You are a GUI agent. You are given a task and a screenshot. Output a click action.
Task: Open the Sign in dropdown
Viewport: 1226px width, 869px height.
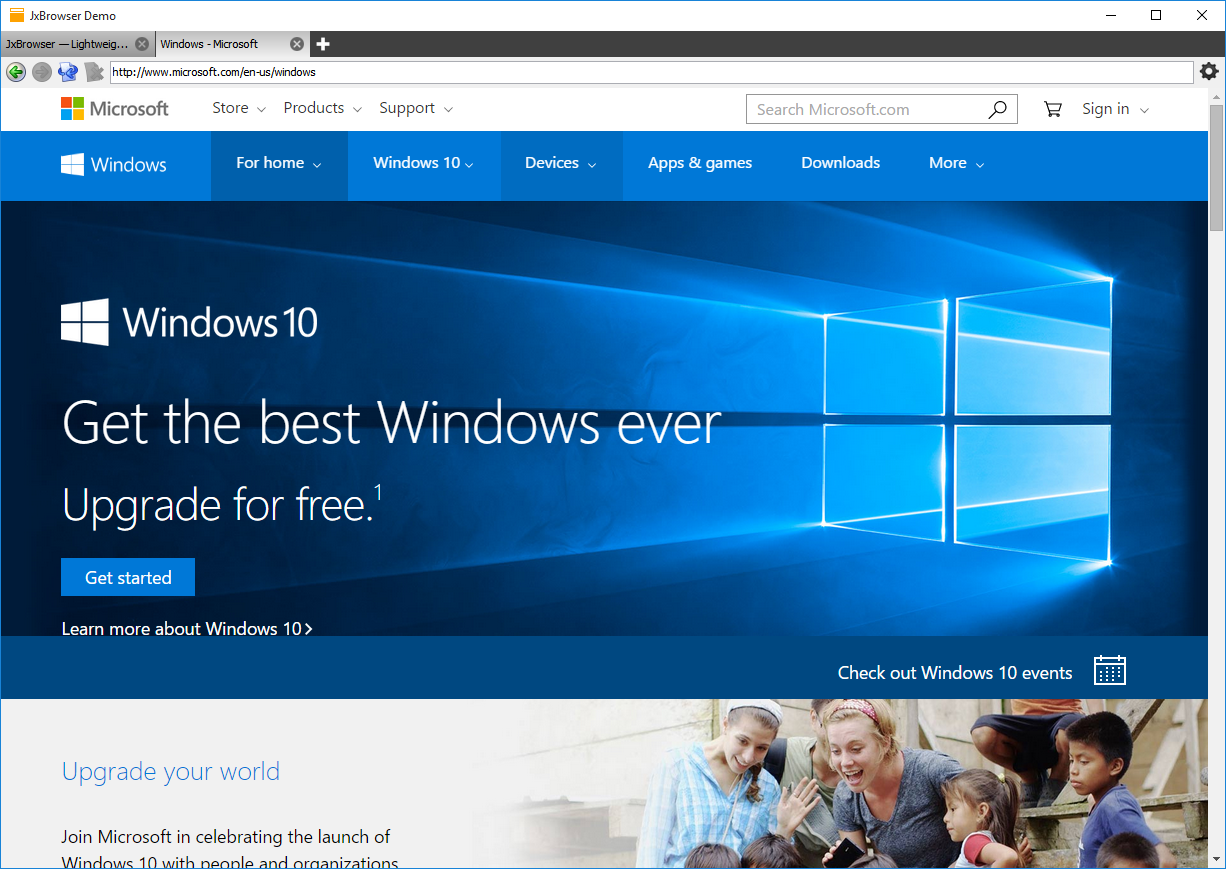(1115, 109)
